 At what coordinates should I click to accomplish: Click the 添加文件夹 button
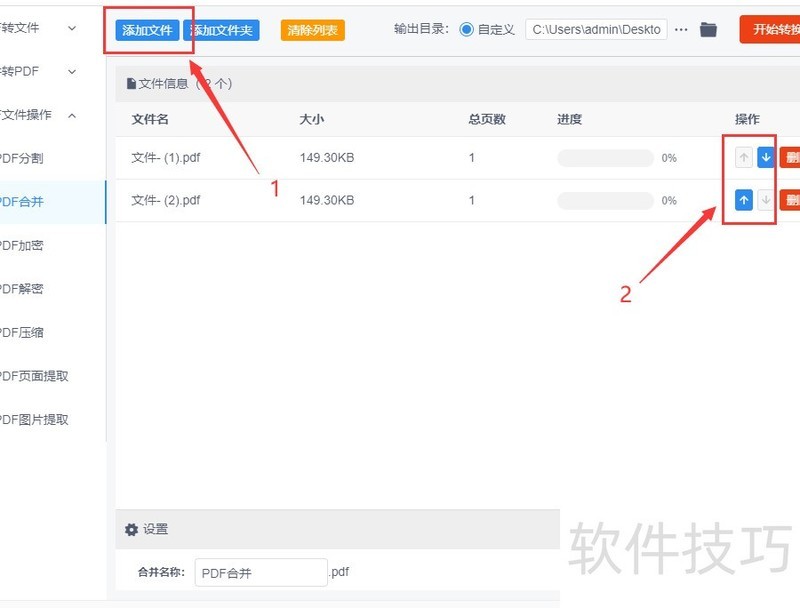[x=221, y=30]
